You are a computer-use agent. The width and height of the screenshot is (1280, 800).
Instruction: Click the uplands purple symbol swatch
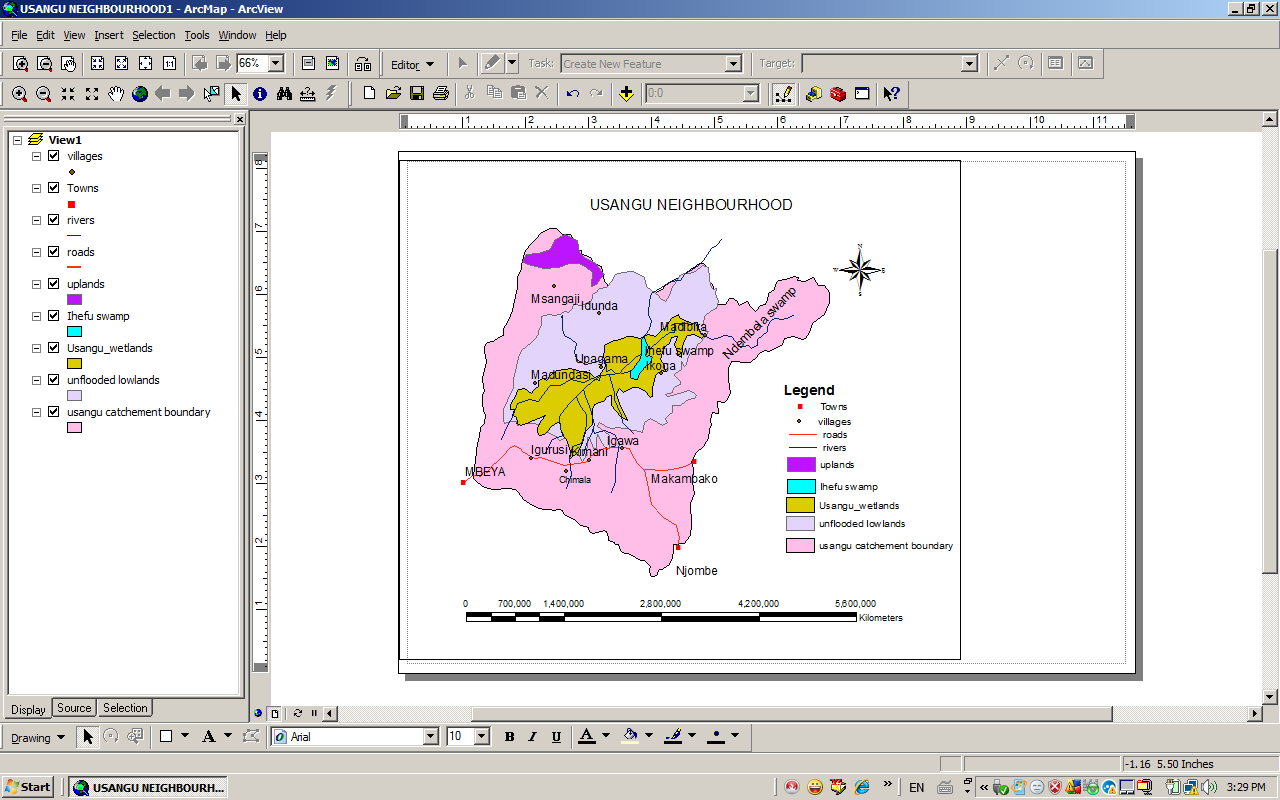point(74,300)
